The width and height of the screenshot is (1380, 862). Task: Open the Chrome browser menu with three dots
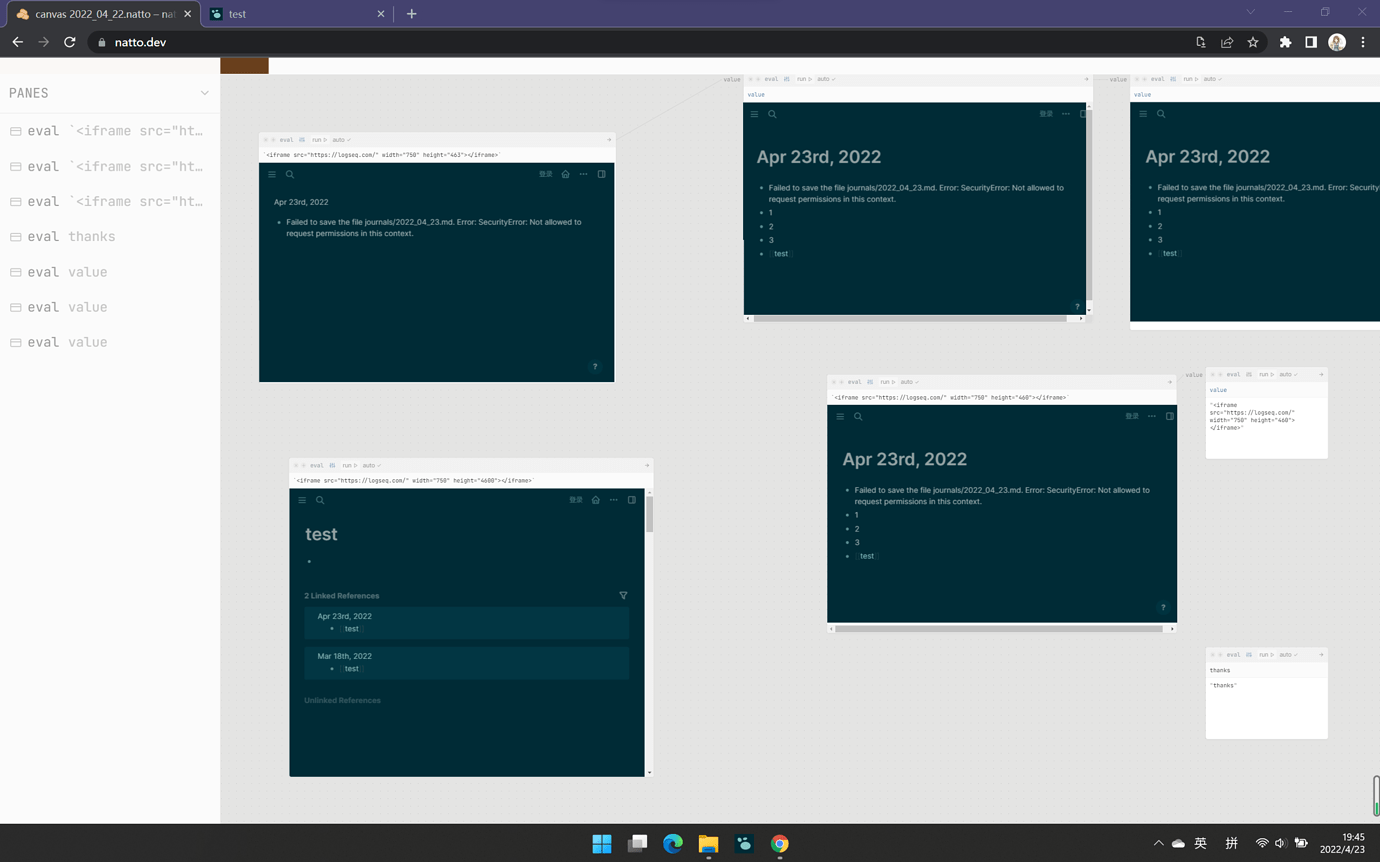pos(1363,42)
